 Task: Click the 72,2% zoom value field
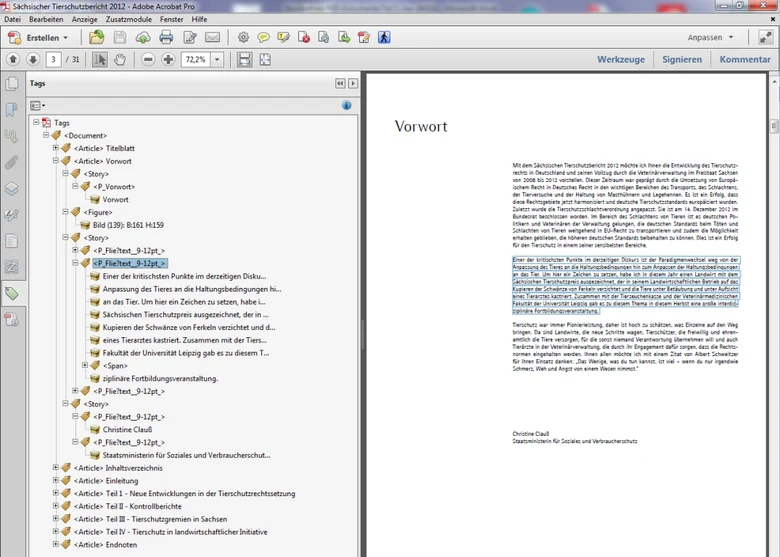point(195,60)
